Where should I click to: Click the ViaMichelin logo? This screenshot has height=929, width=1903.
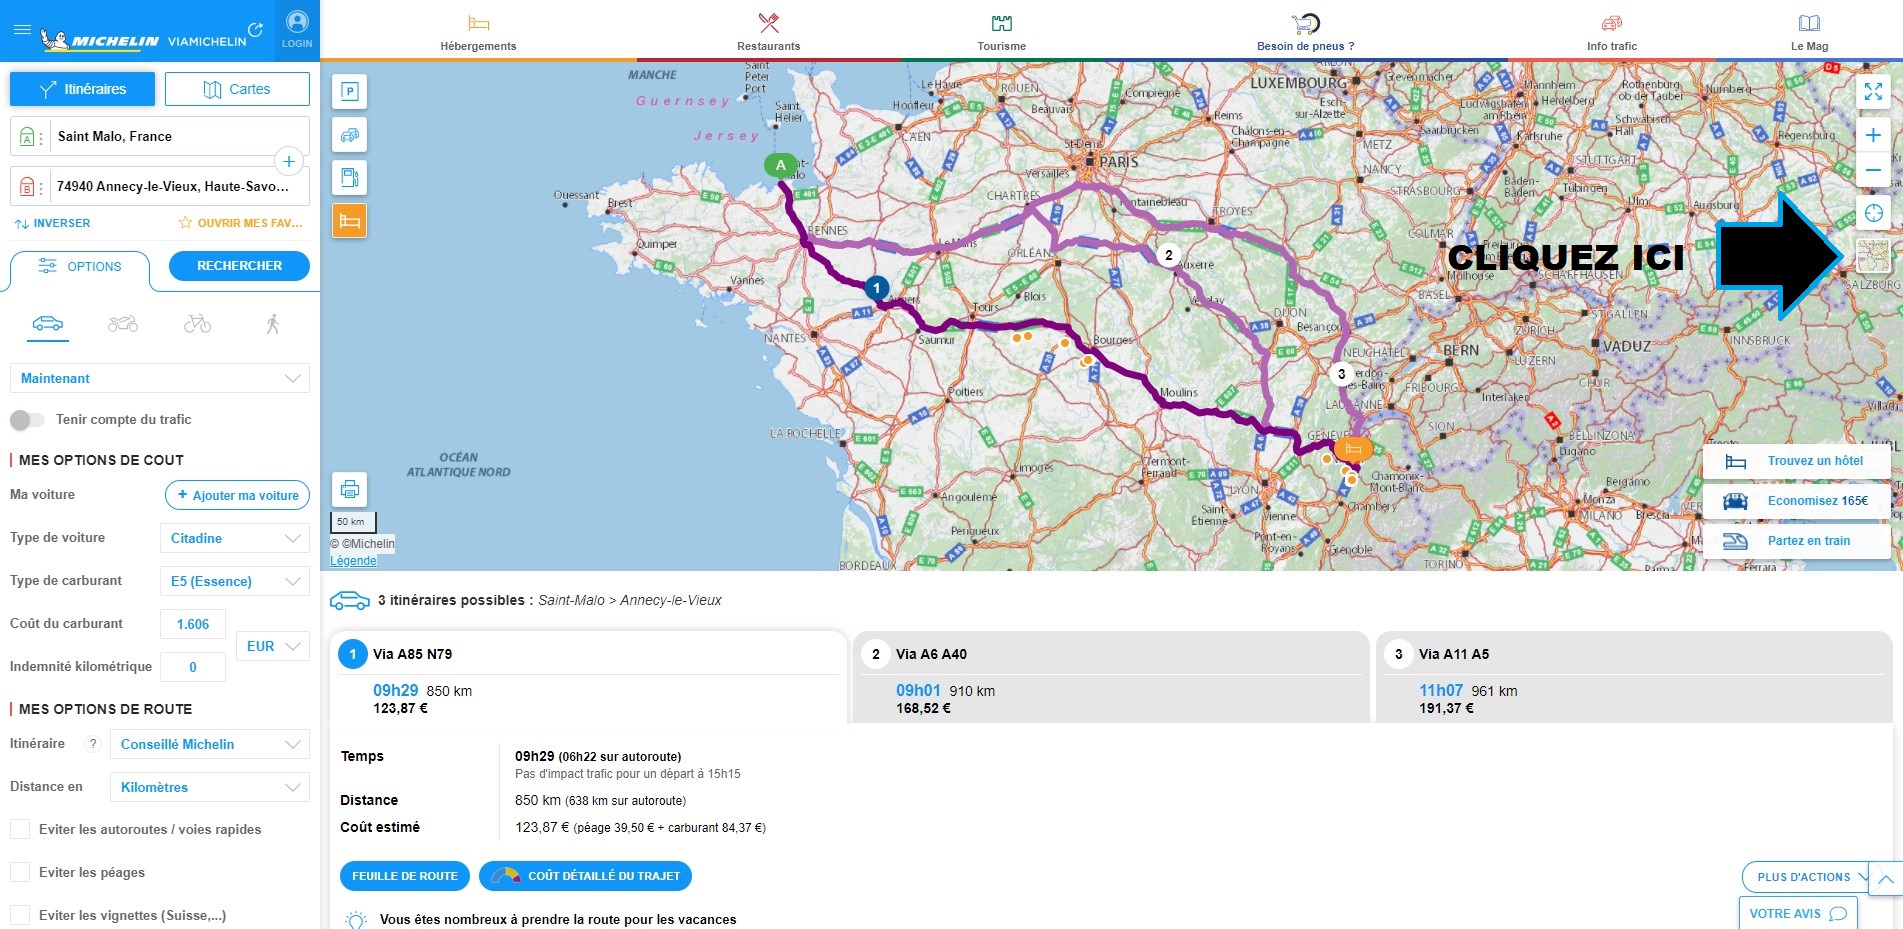coord(143,40)
